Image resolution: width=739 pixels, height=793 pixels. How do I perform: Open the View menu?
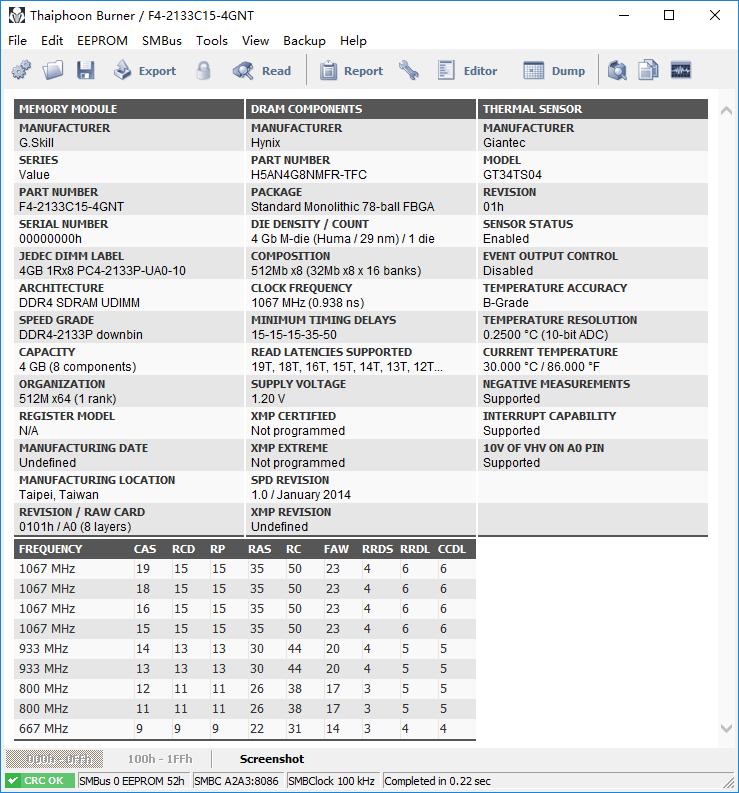(255, 40)
